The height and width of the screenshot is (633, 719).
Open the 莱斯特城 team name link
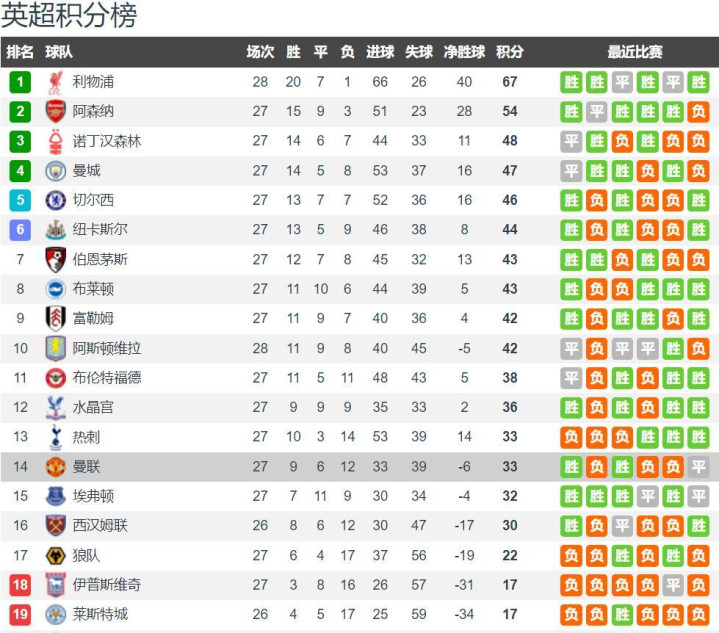[x=100, y=614]
